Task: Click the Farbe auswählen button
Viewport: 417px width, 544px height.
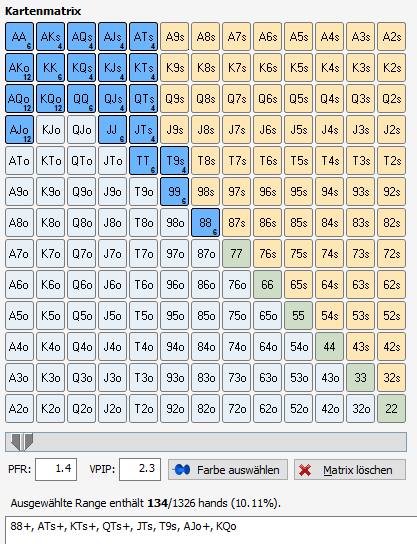Action: [228, 470]
